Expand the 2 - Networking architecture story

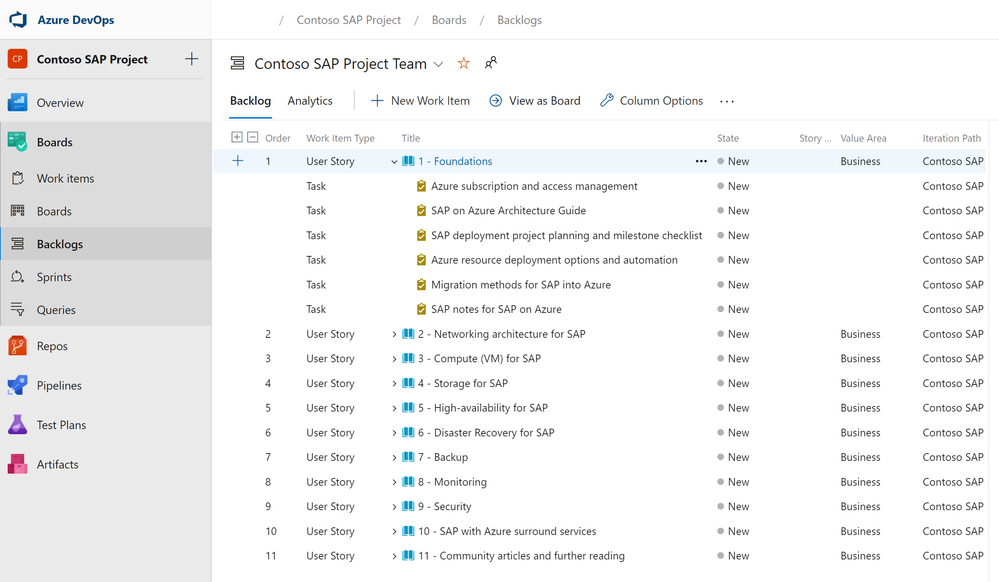click(395, 334)
